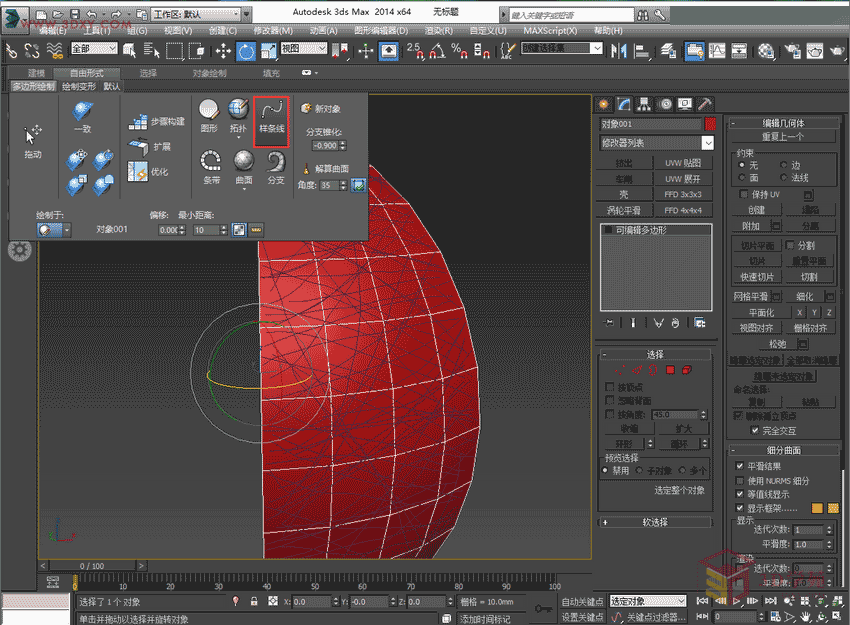Click the 拖动 (Drag) tool icon
The width and height of the screenshot is (850, 625).
(x=33, y=135)
